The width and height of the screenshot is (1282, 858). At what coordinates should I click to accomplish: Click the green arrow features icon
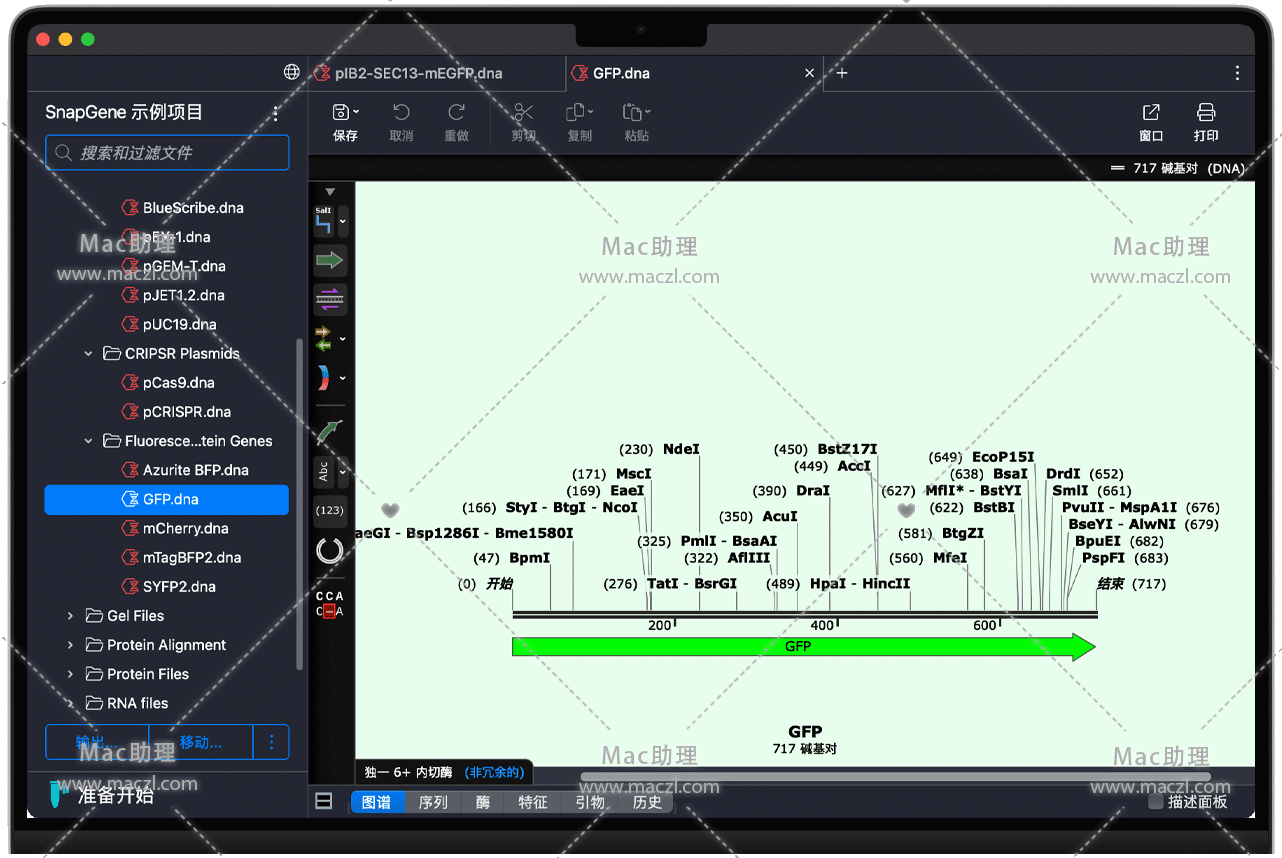[329, 260]
